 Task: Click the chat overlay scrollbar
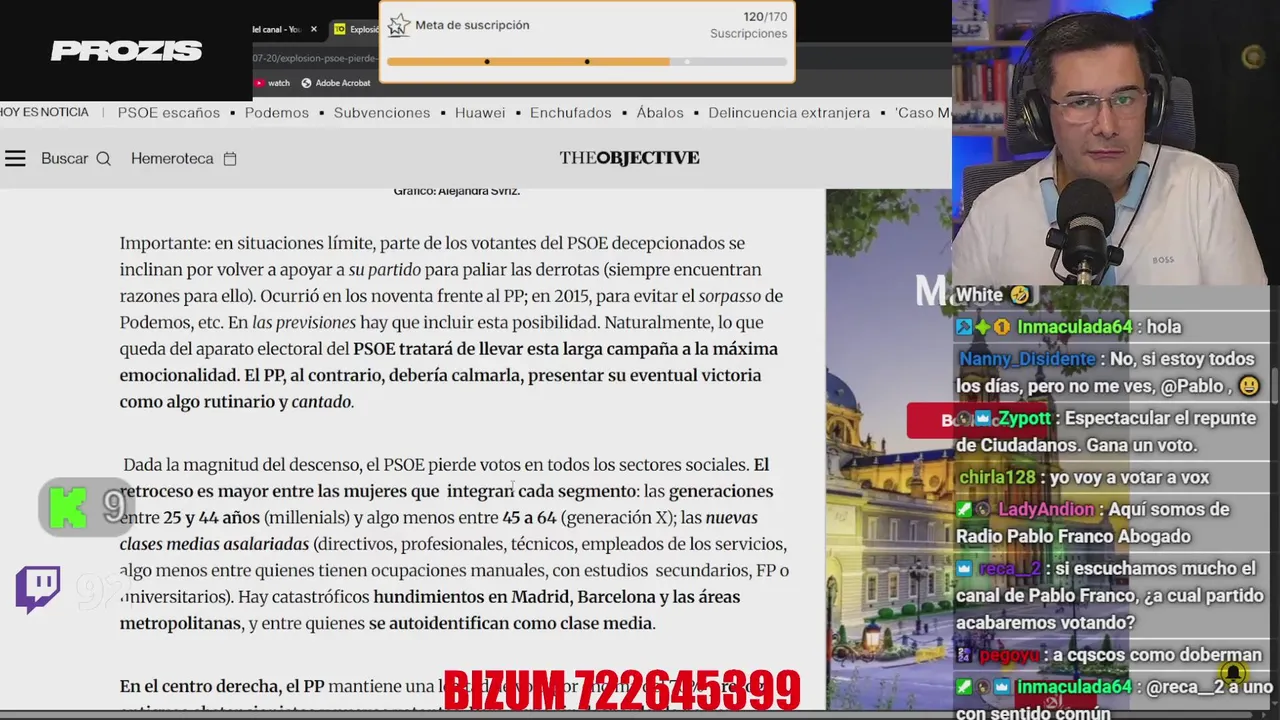(x=1275, y=384)
